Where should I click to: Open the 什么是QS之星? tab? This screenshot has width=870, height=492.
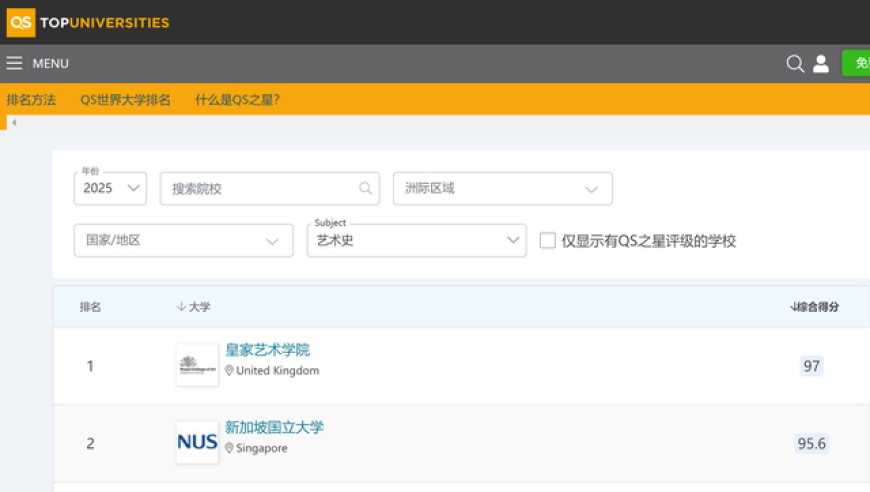tap(237, 100)
